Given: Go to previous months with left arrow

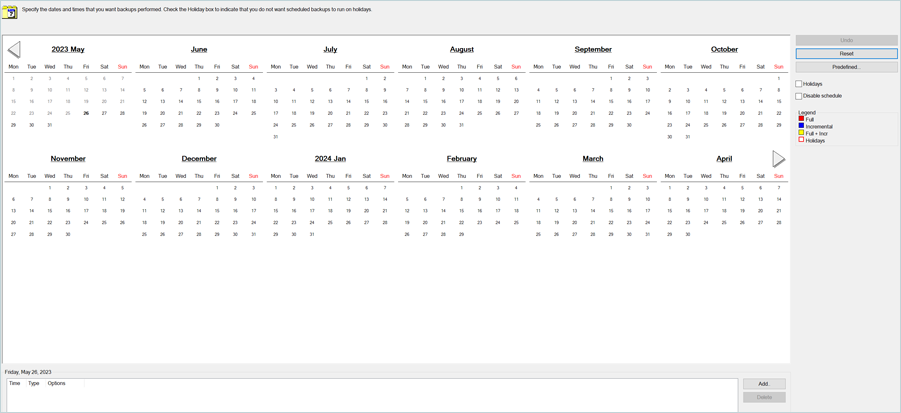Looking at the screenshot, I should 14,49.
